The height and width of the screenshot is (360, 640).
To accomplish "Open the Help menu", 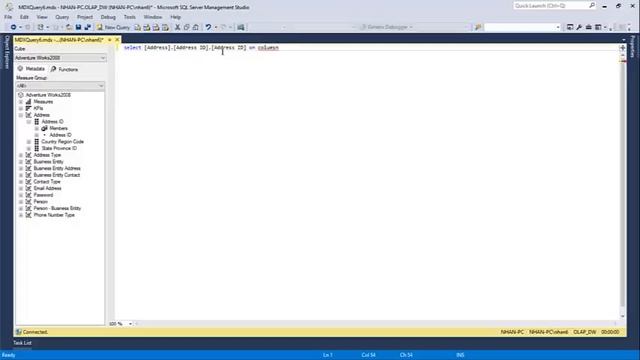I will pyautogui.click(x=176, y=17).
